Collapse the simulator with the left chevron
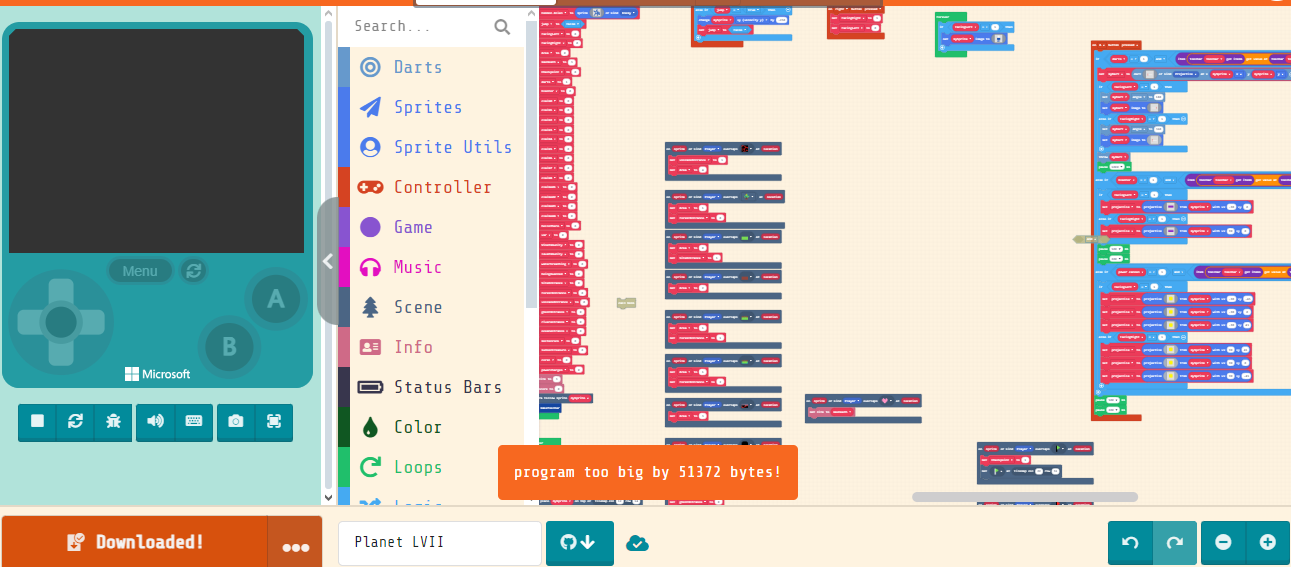 click(327, 261)
